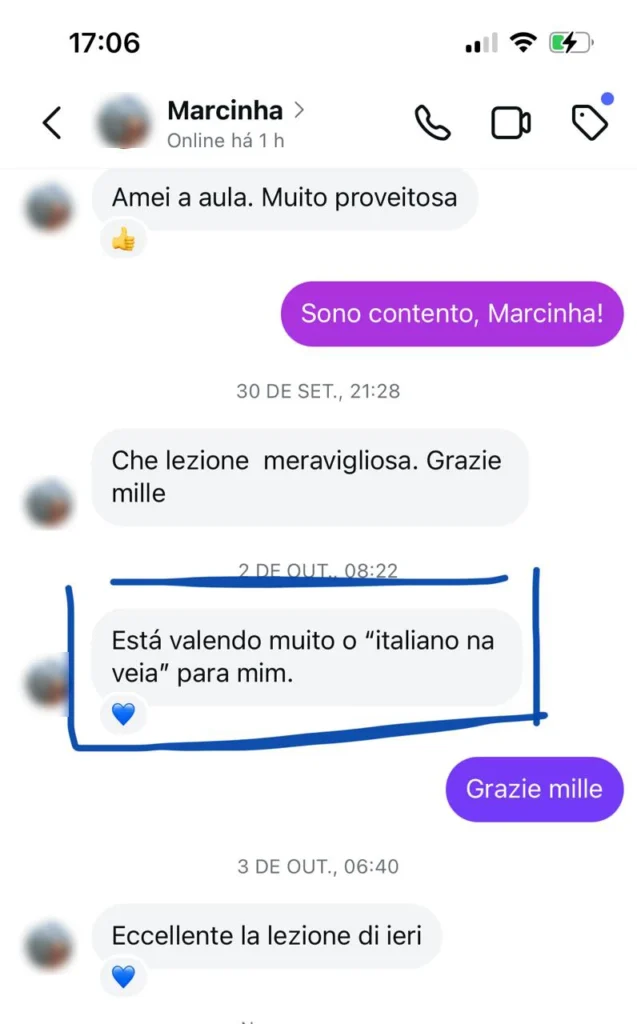
Task: Tap the back arrow icon
Action: click(x=52, y=123)
